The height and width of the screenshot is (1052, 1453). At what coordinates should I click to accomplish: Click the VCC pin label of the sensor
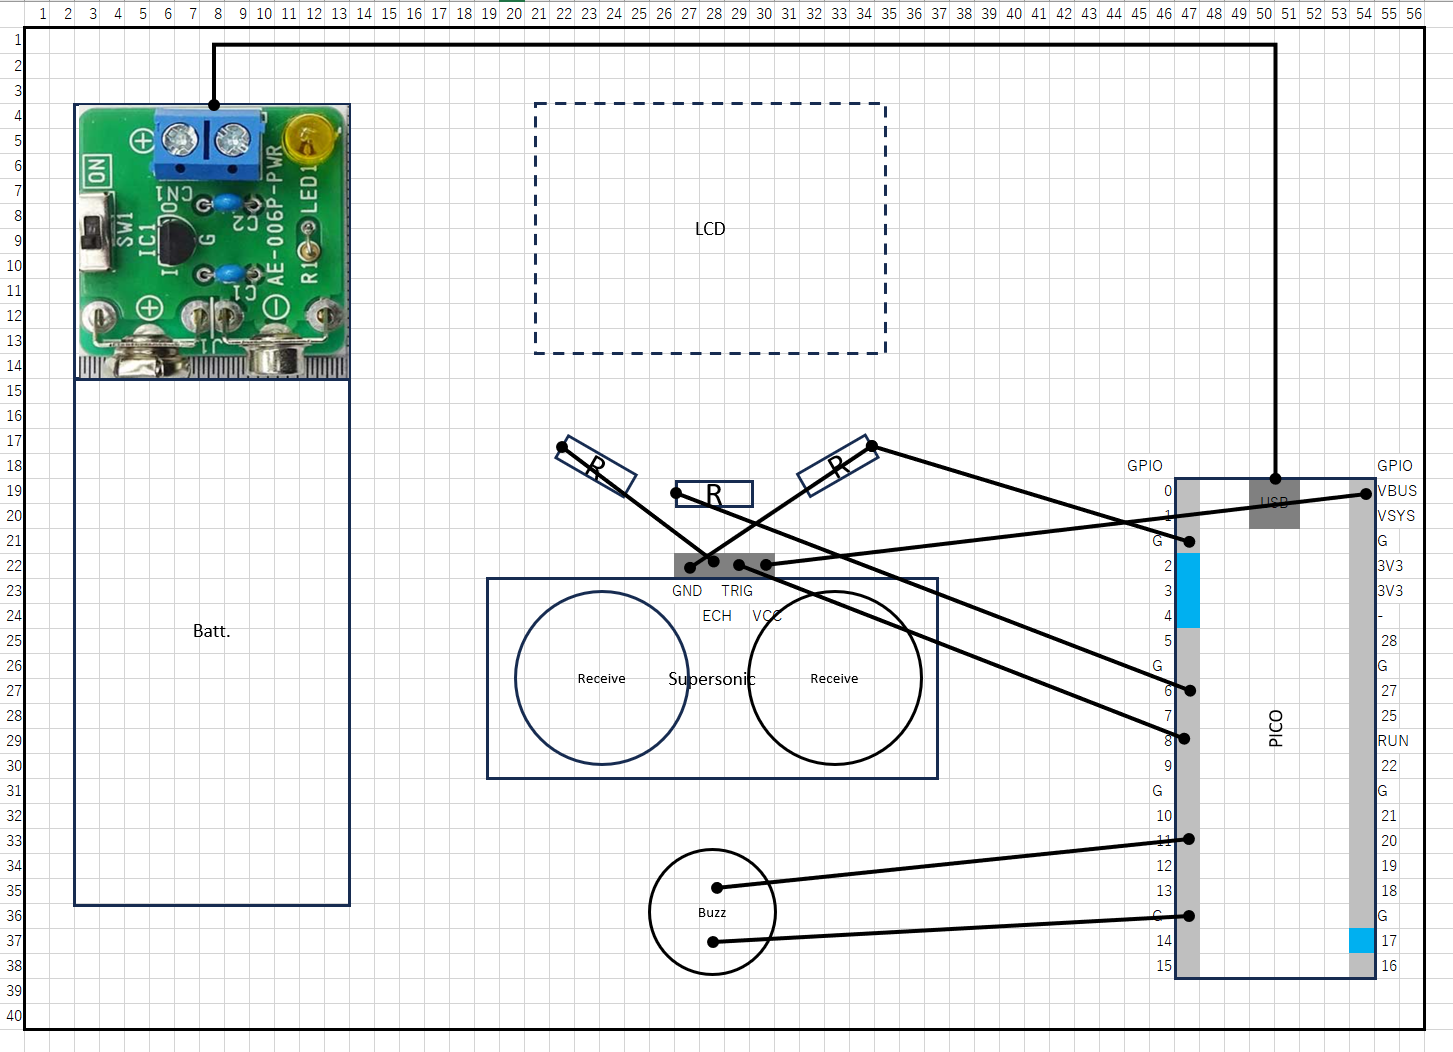pos(767,616)
